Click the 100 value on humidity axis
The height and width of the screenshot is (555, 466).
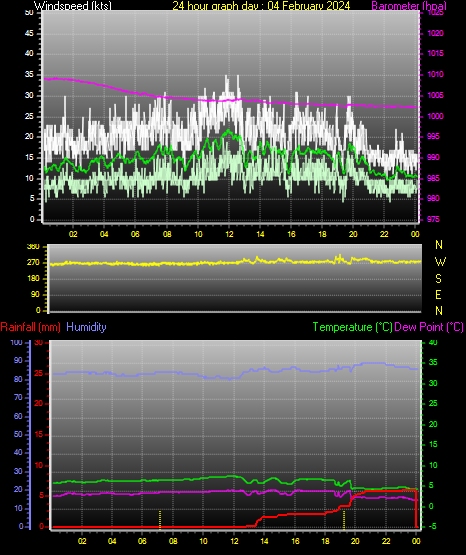pos(16,342)
